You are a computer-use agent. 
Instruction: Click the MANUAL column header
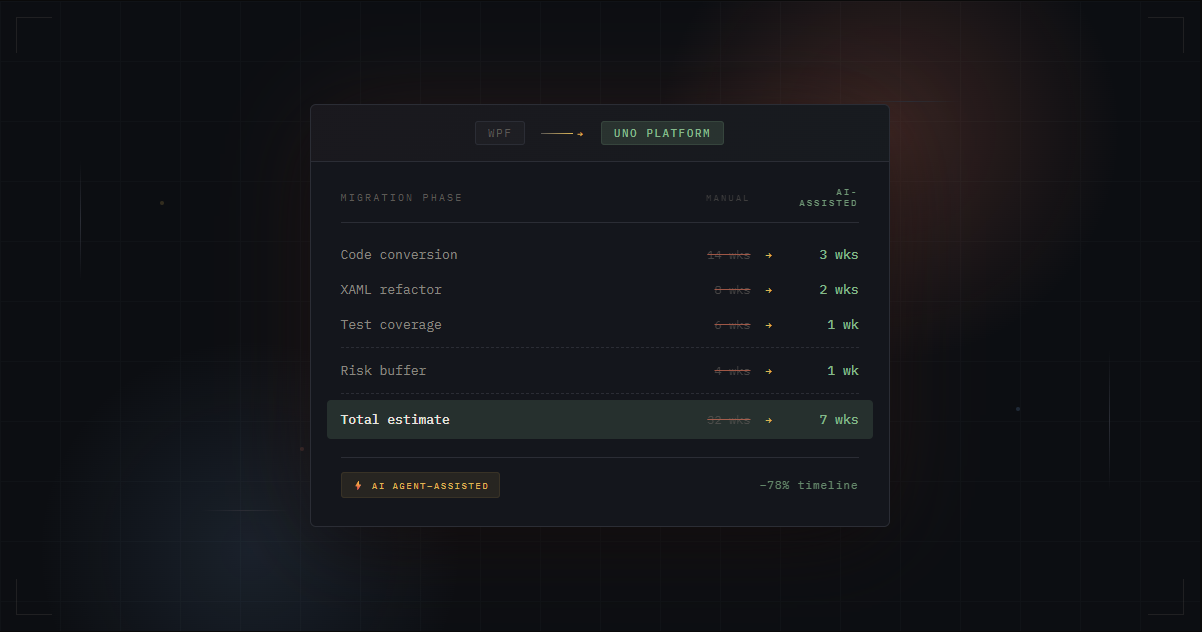click(x=727, y=198)
